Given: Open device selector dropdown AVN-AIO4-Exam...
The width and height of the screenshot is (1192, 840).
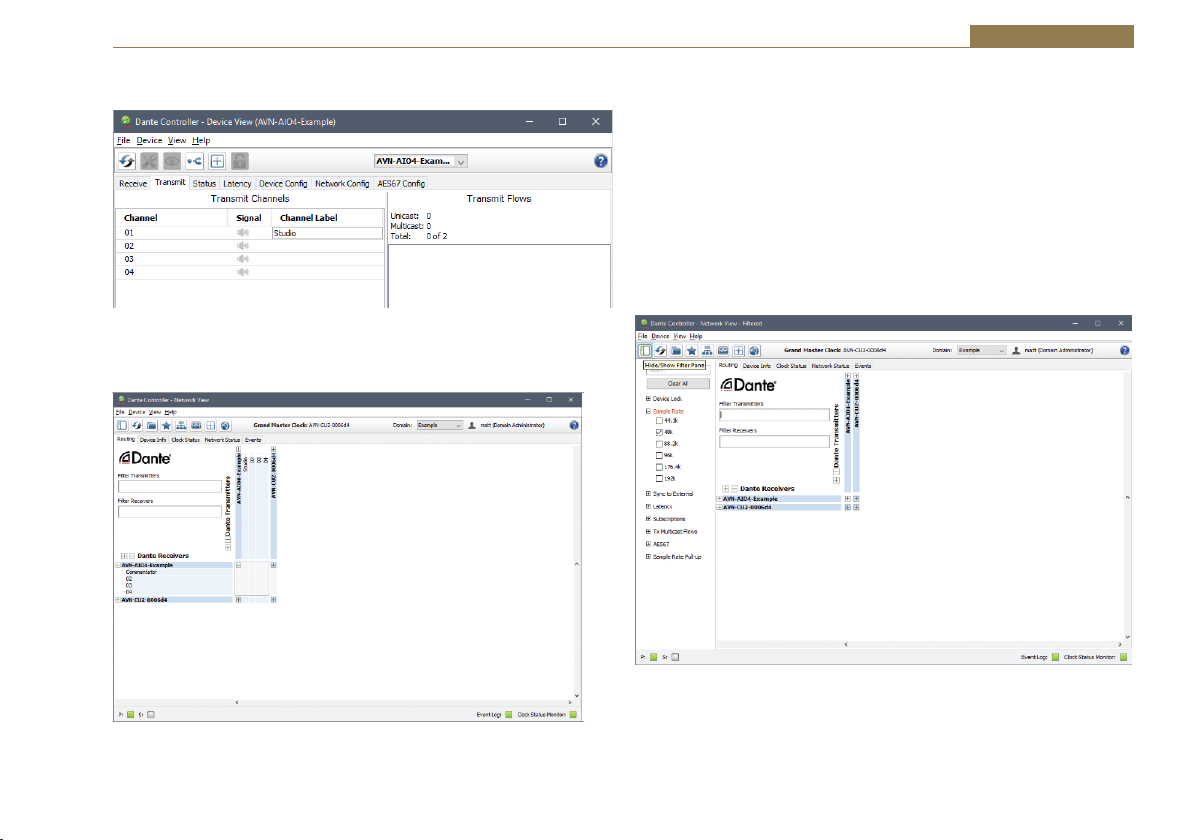Looking at the screenshot, I should (420, 161).
